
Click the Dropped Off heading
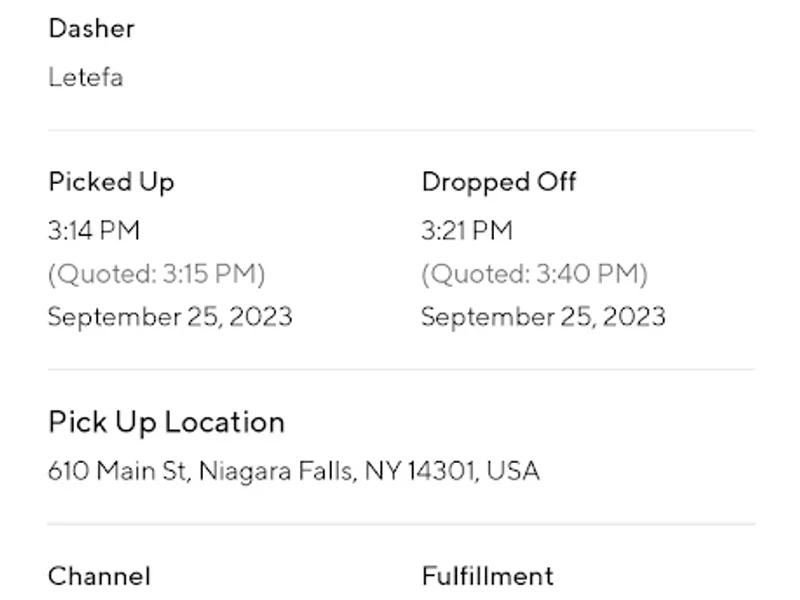(499, 182)
